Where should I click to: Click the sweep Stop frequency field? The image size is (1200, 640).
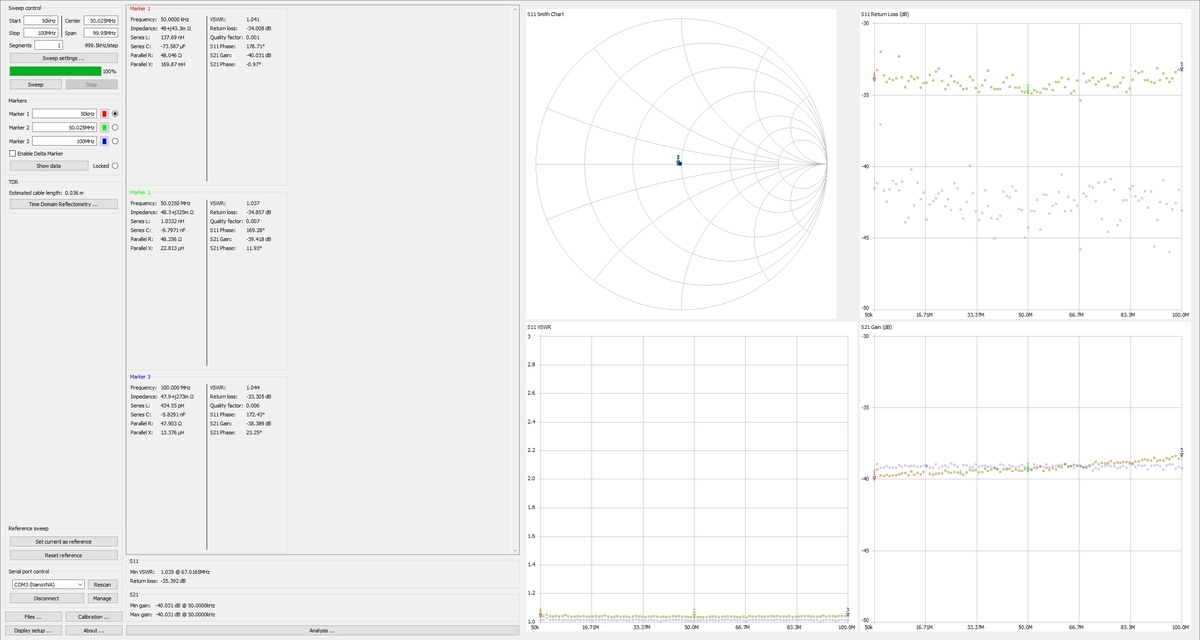(41, 33)
